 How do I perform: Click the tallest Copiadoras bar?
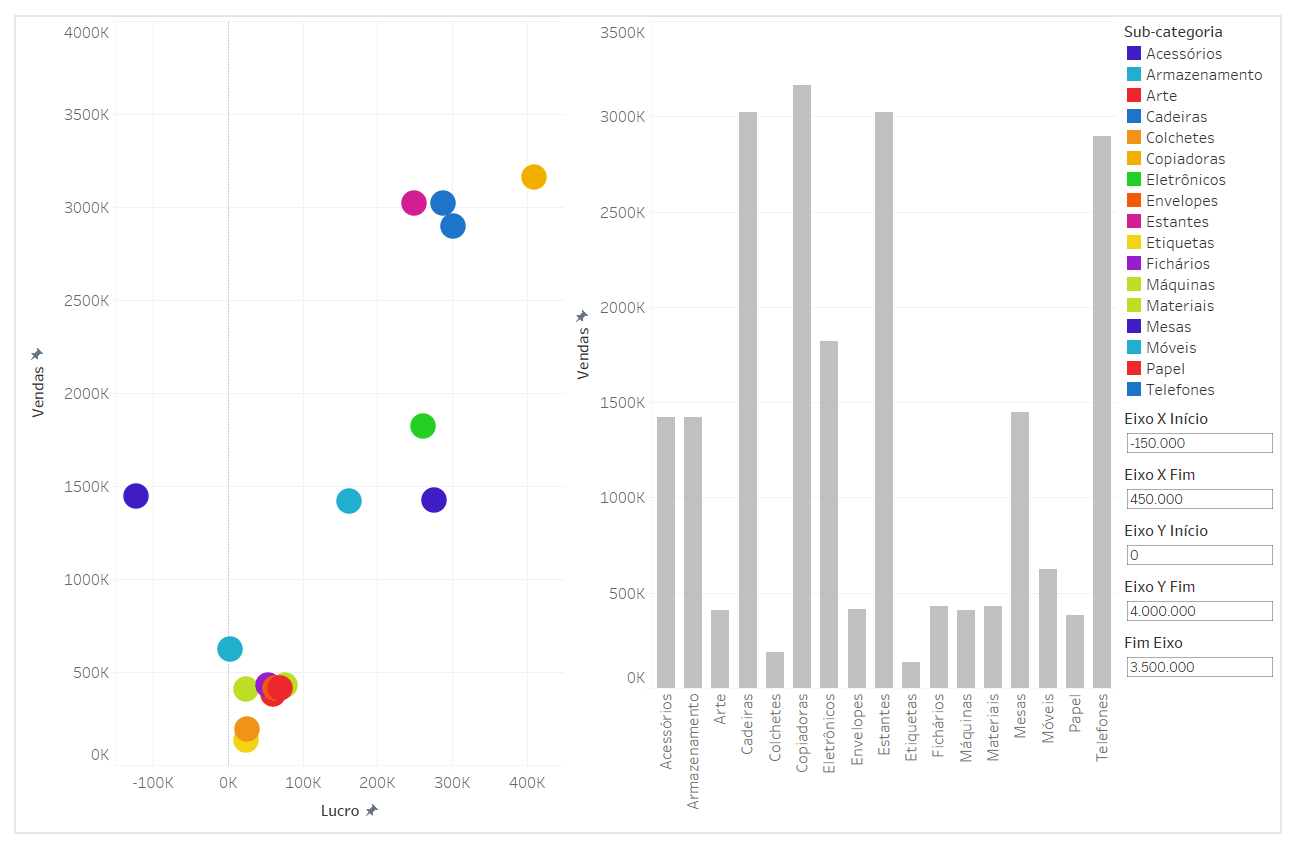[x=802, y=386]
